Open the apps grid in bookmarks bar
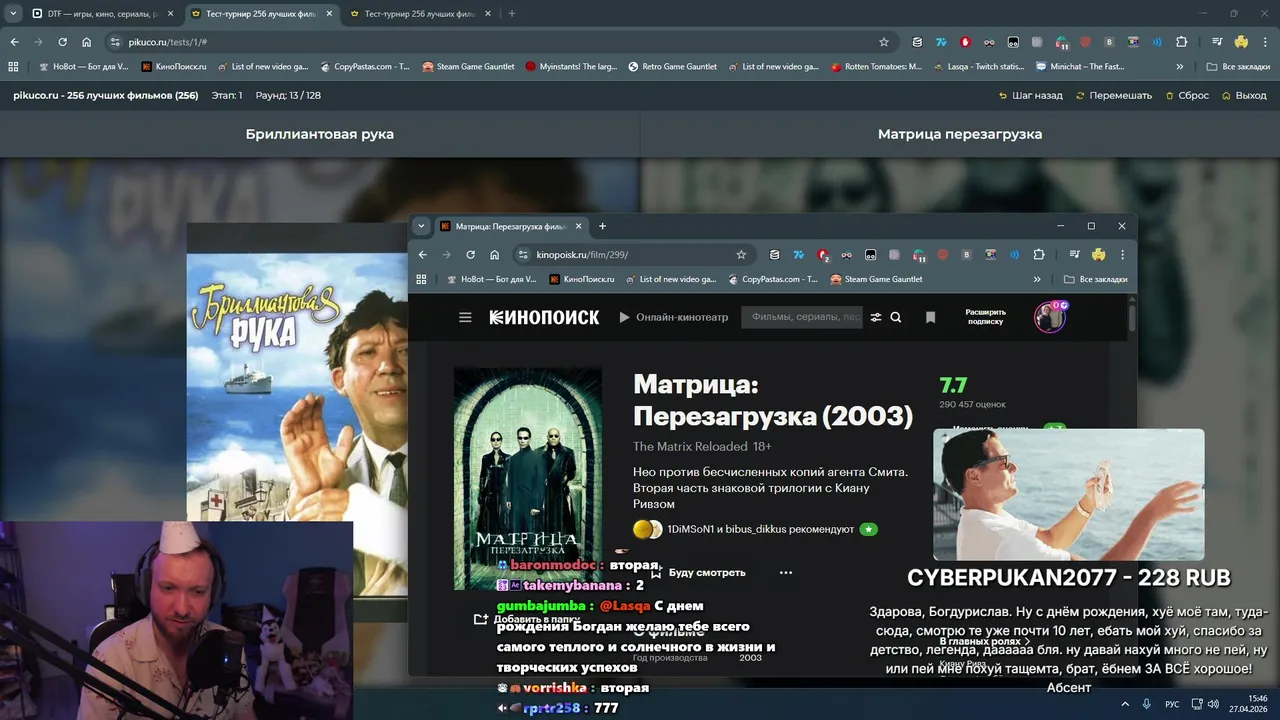 (x=13, y=67)
